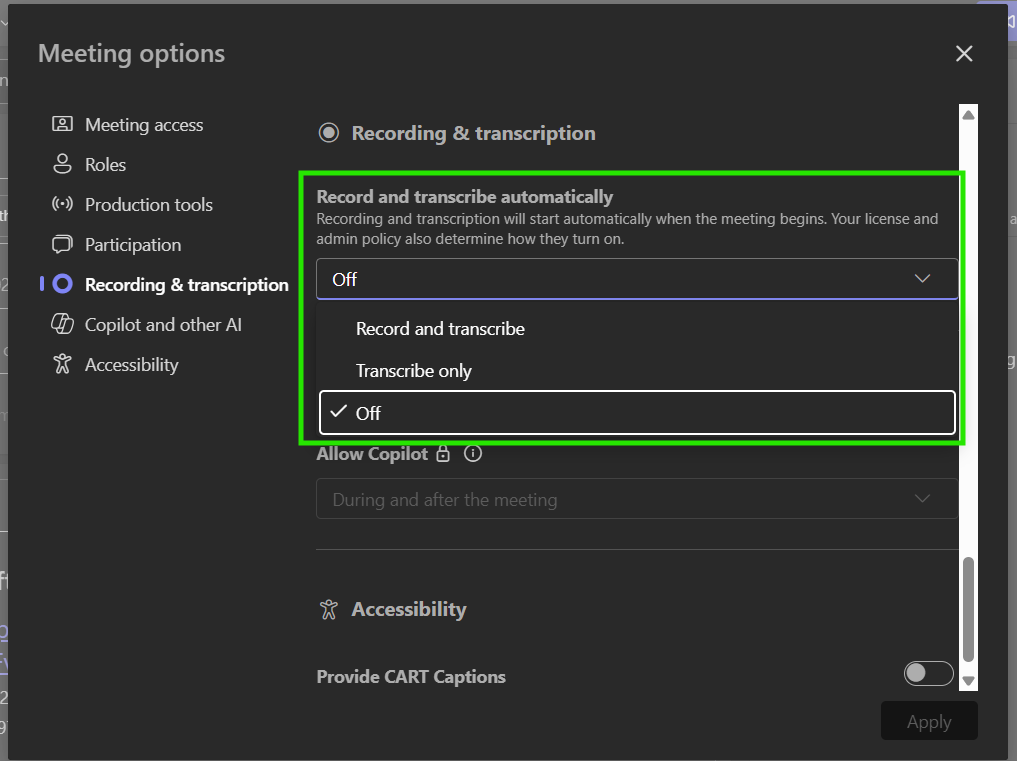
Task: Click the scrollbar down arrow
Action: [968, 681]
